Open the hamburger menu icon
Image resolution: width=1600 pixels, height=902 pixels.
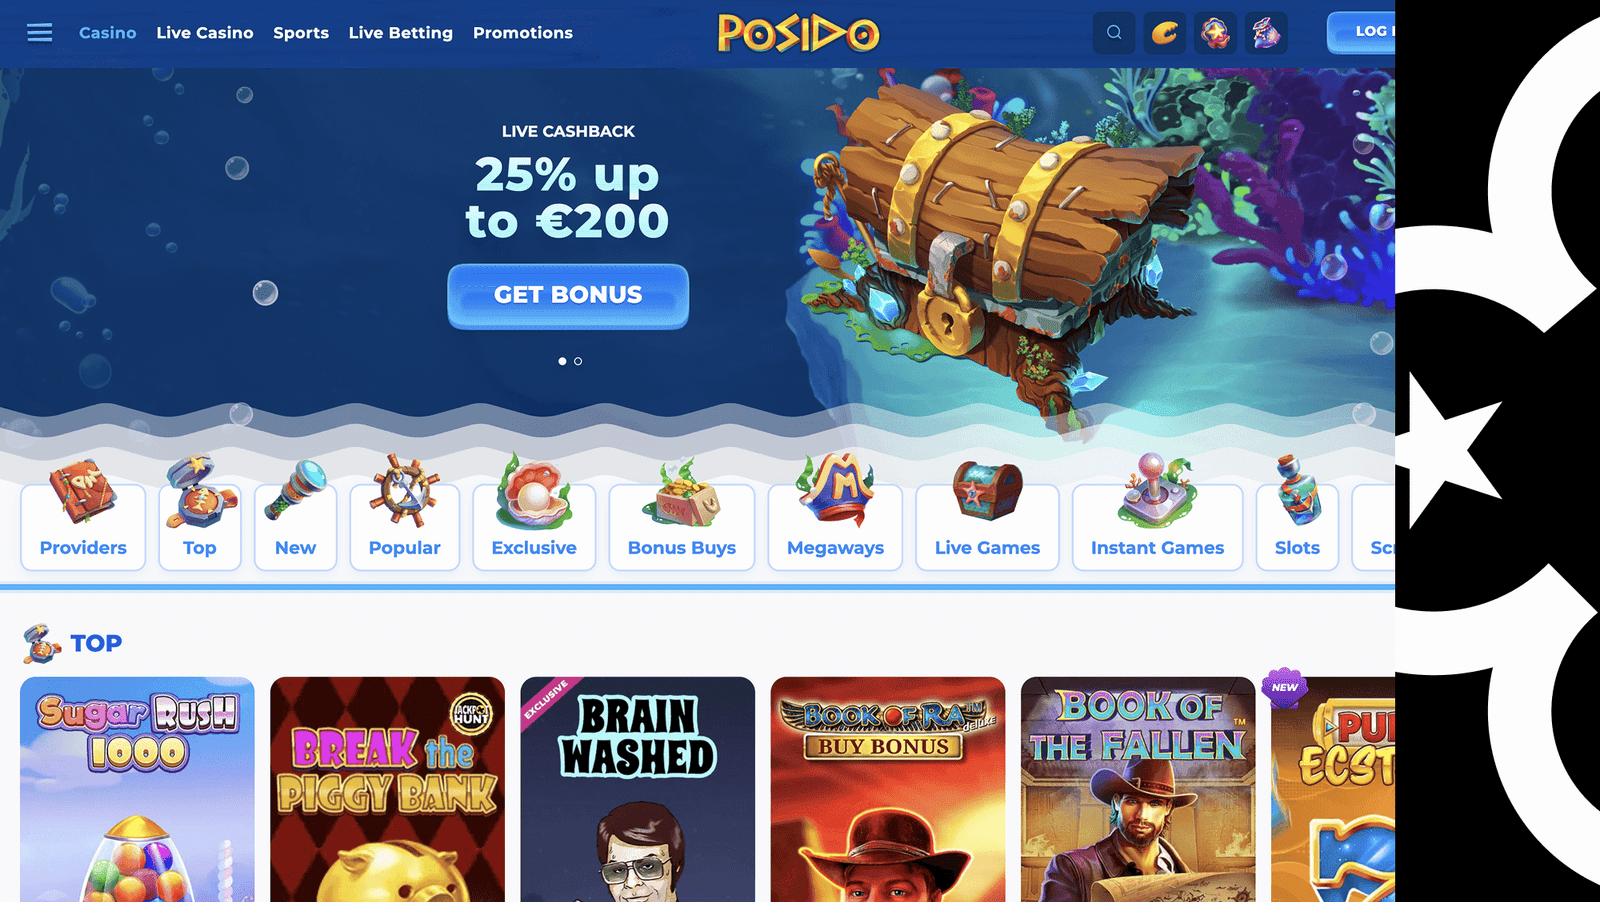40,33
